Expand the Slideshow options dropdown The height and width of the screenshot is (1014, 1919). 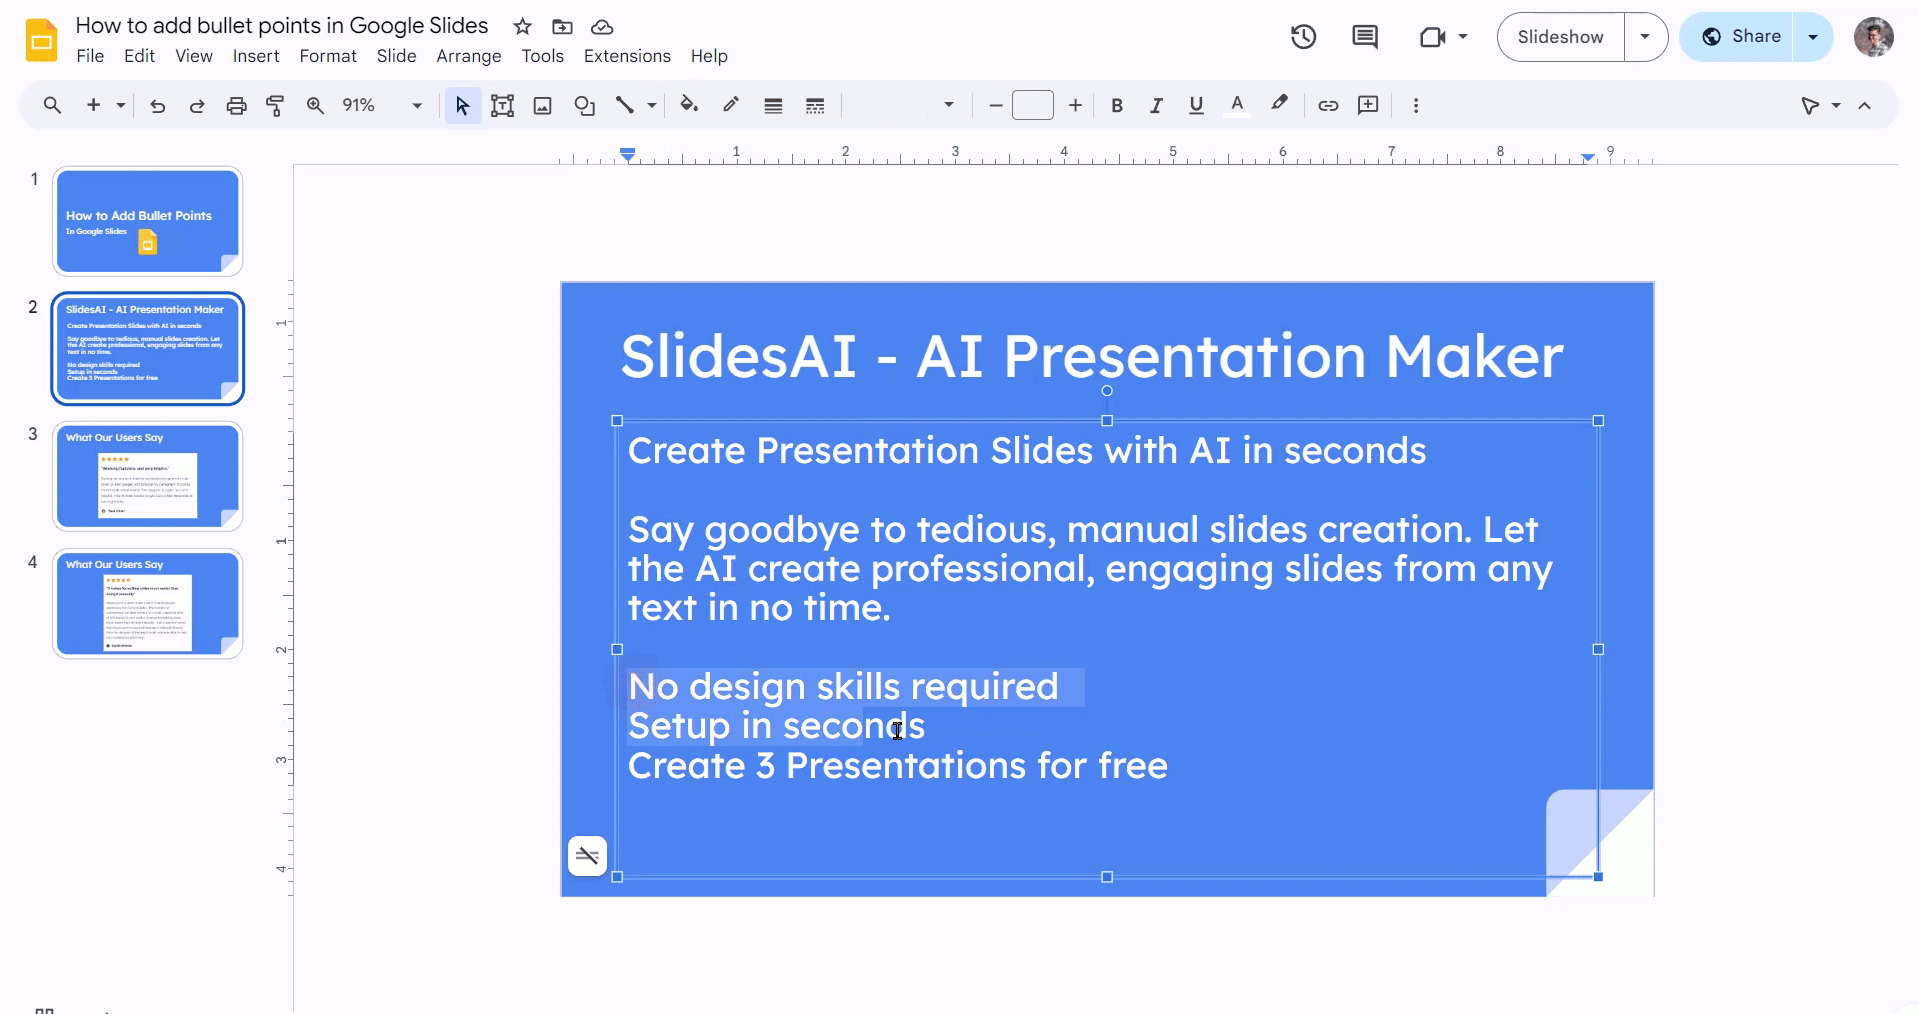click(1645, 36)
